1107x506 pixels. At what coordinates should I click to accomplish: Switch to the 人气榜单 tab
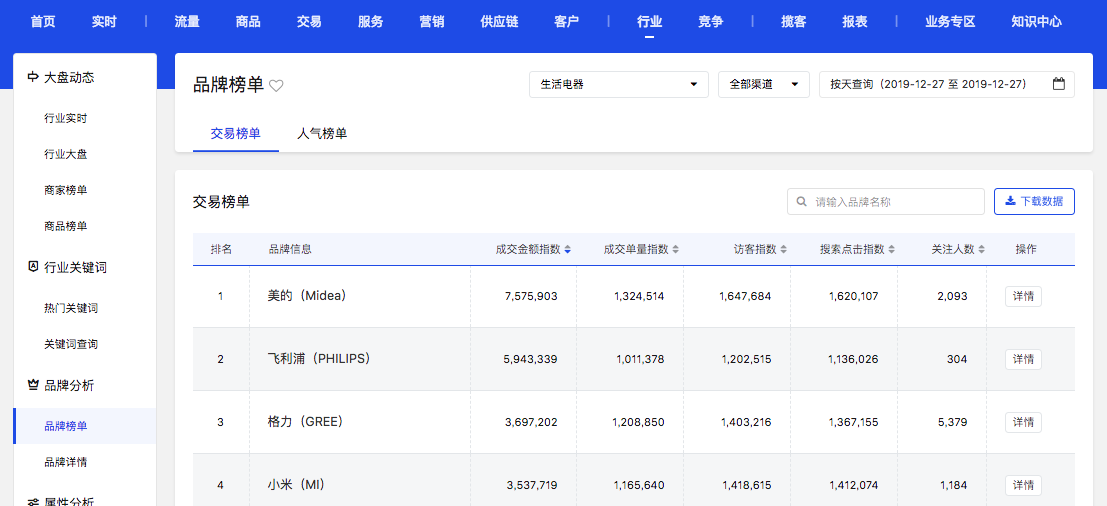click(322, 134)
